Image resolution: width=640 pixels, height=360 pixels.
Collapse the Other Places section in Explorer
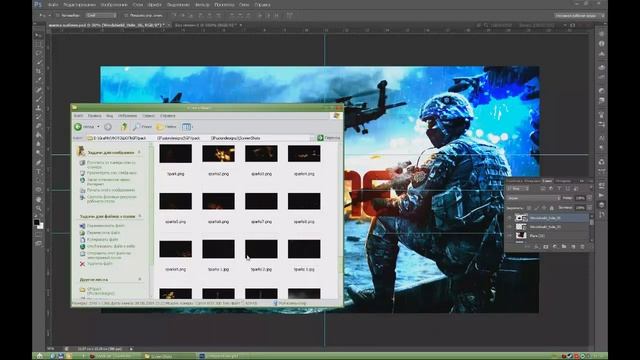[x=140, y=280]
